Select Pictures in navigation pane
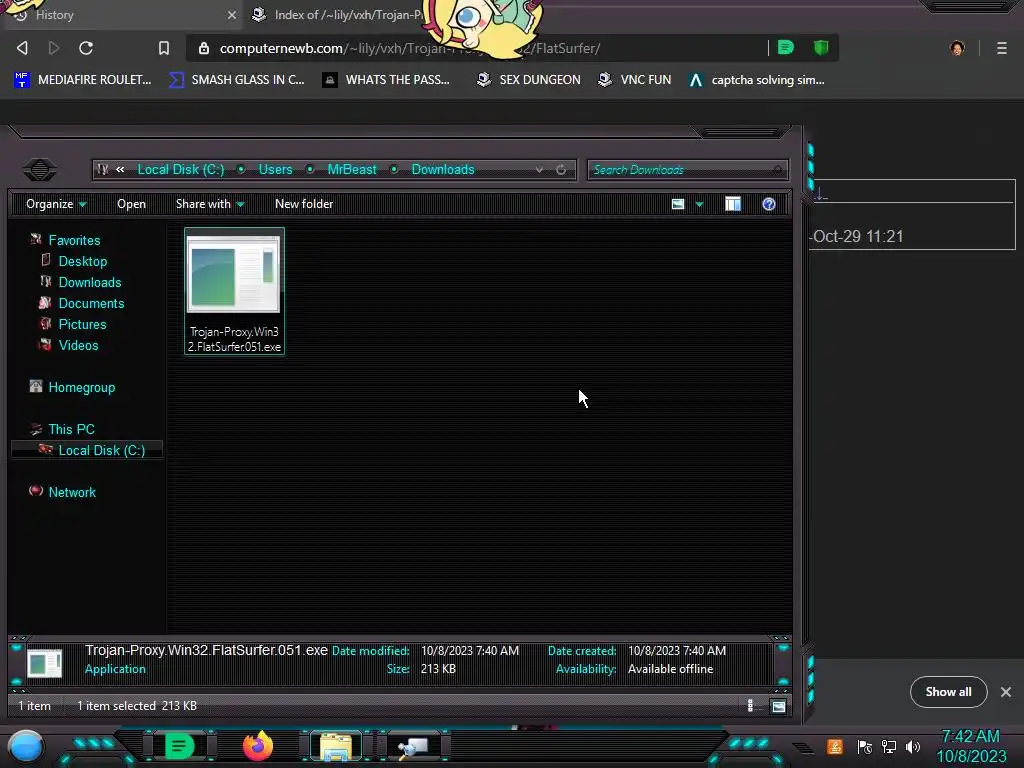 [82, 324]
